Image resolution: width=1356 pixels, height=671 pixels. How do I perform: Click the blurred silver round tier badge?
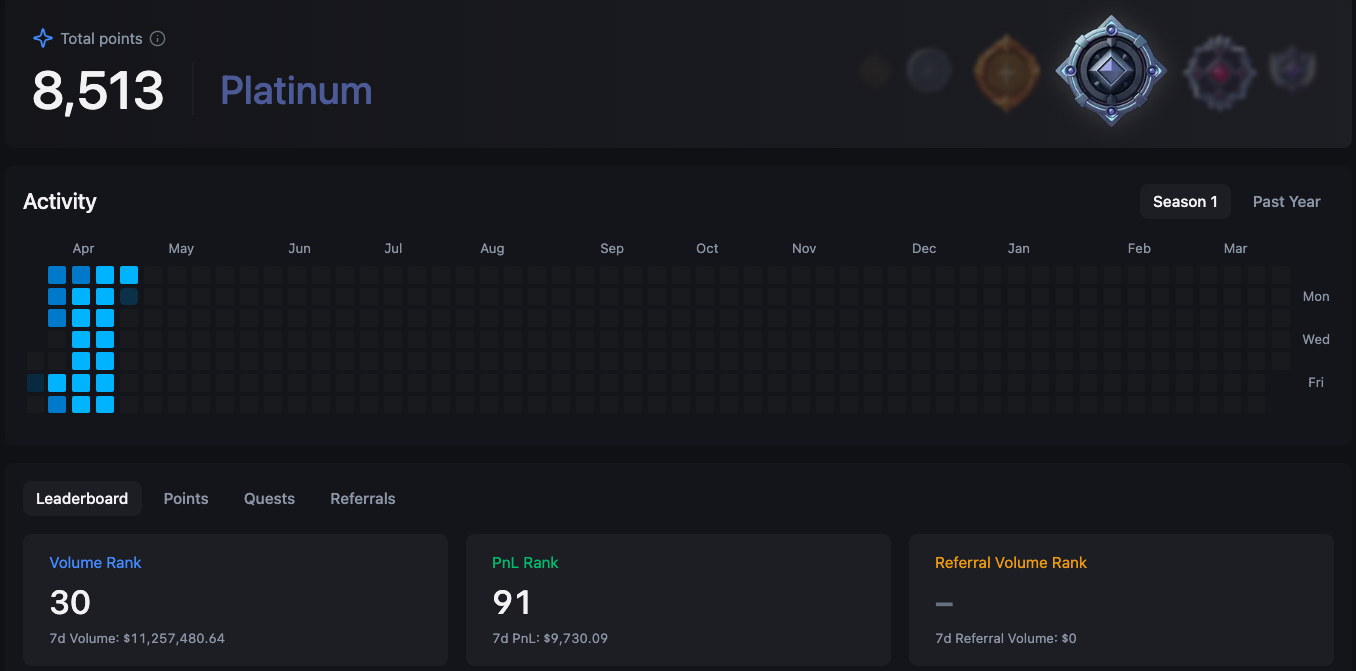pyautogui.click(x=928, y=71)
